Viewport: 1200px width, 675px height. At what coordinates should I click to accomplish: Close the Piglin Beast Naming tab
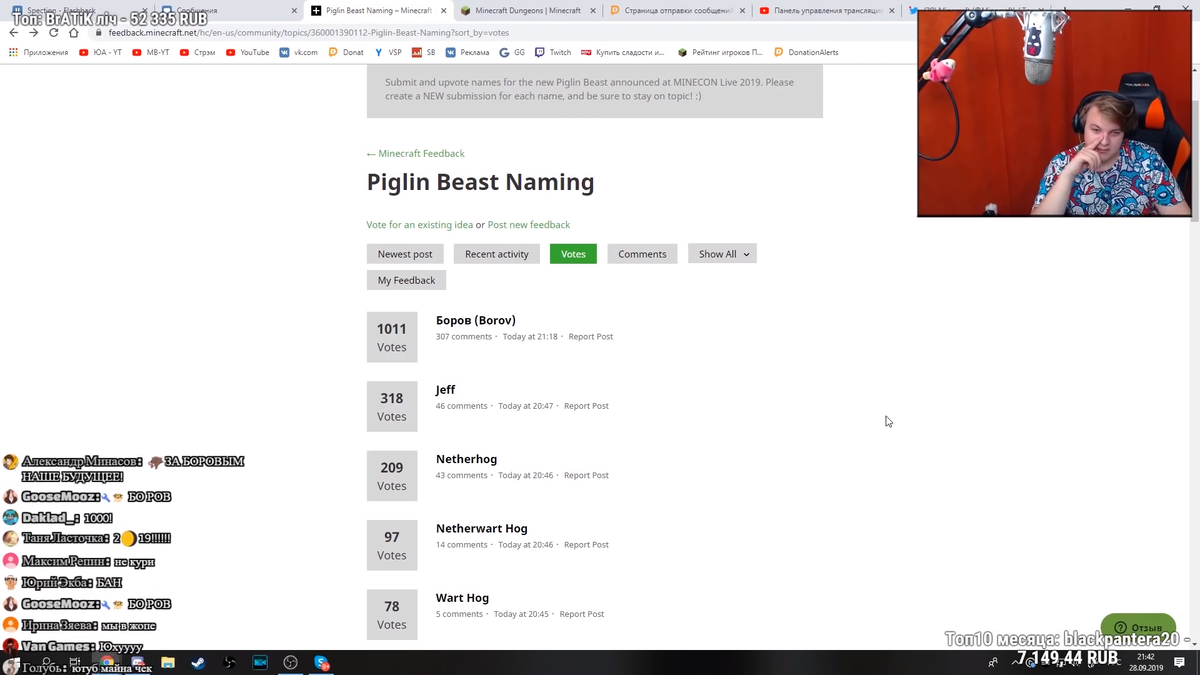coord(444,11)
